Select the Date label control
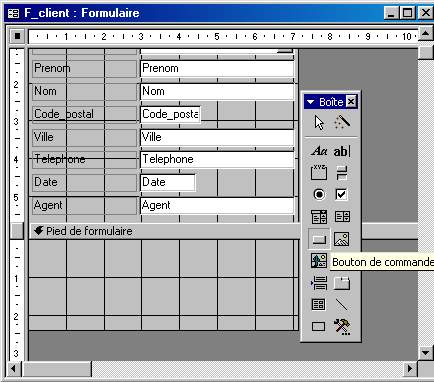434x382 pixels. (84, 182)
